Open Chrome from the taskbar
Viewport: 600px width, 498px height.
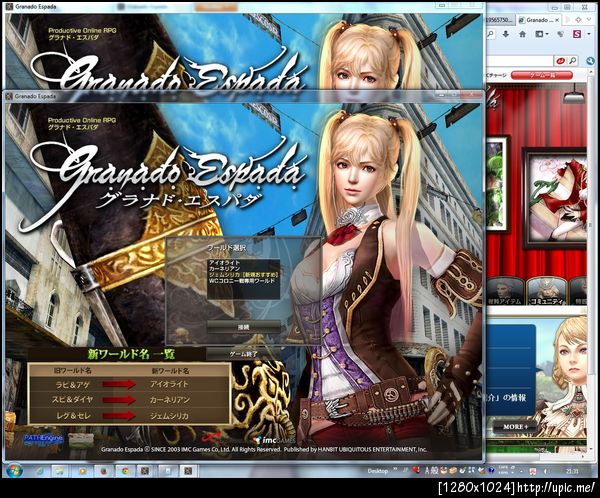125,471
